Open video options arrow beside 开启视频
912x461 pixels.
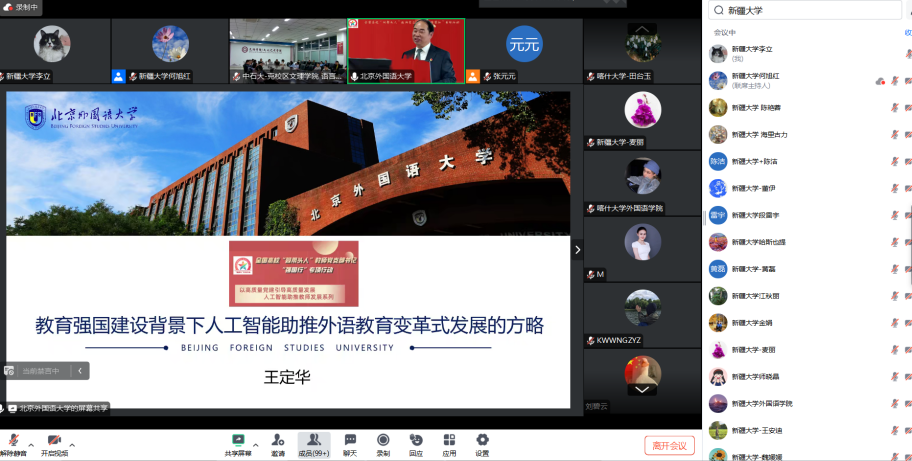coord(72,445)
